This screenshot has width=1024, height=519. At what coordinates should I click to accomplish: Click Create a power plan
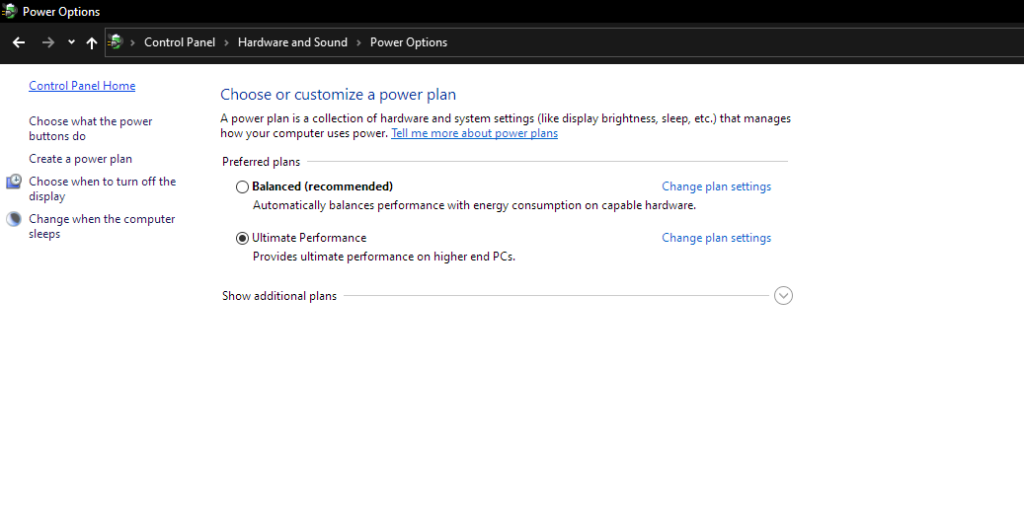(80, 159)
